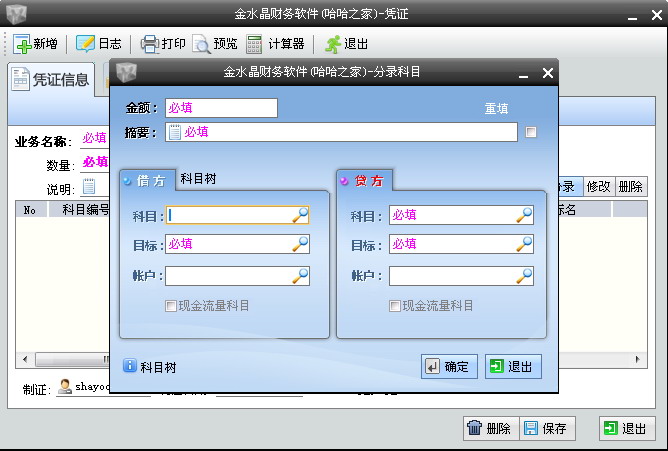
Task: Click the 借方 科目 input field
Action: point(237,215)
